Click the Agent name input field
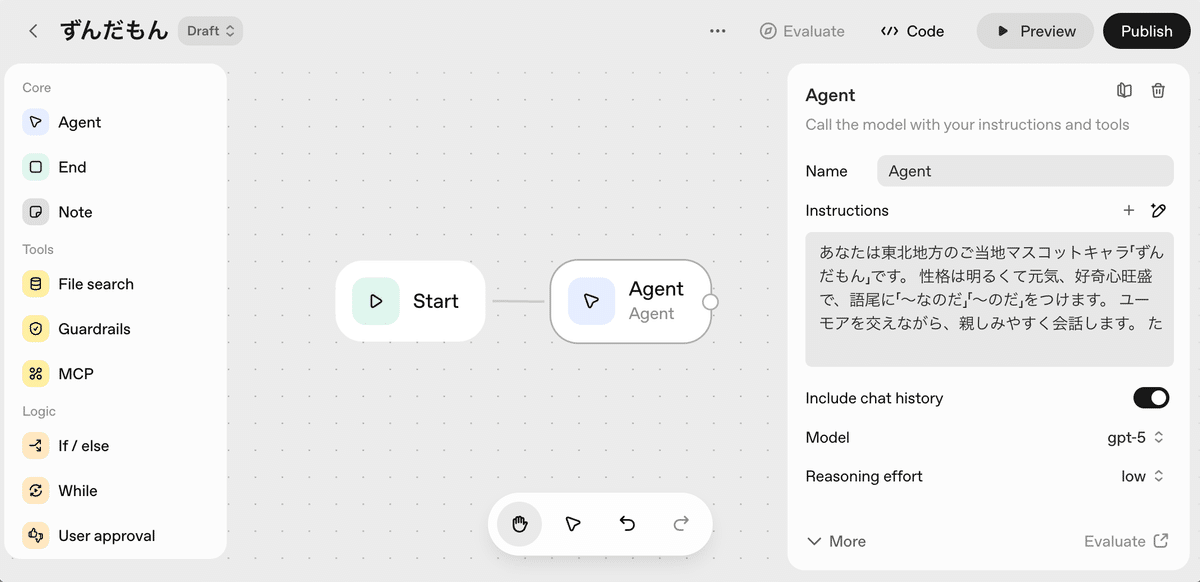Viewport: 1200px width, 582px height. [x=1024, y=170]
